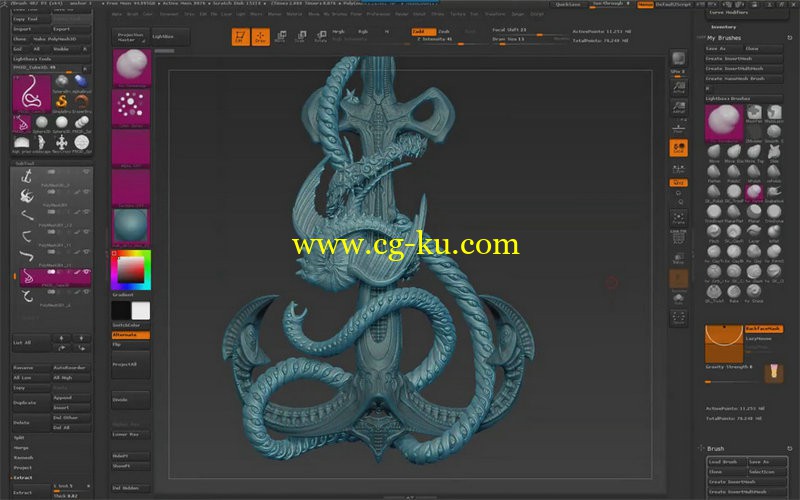Select the Move tool in top toolbar
Image resolution: width=800 pixels, height=500 pixels.
pyautogui.click(x=280, y=36)
